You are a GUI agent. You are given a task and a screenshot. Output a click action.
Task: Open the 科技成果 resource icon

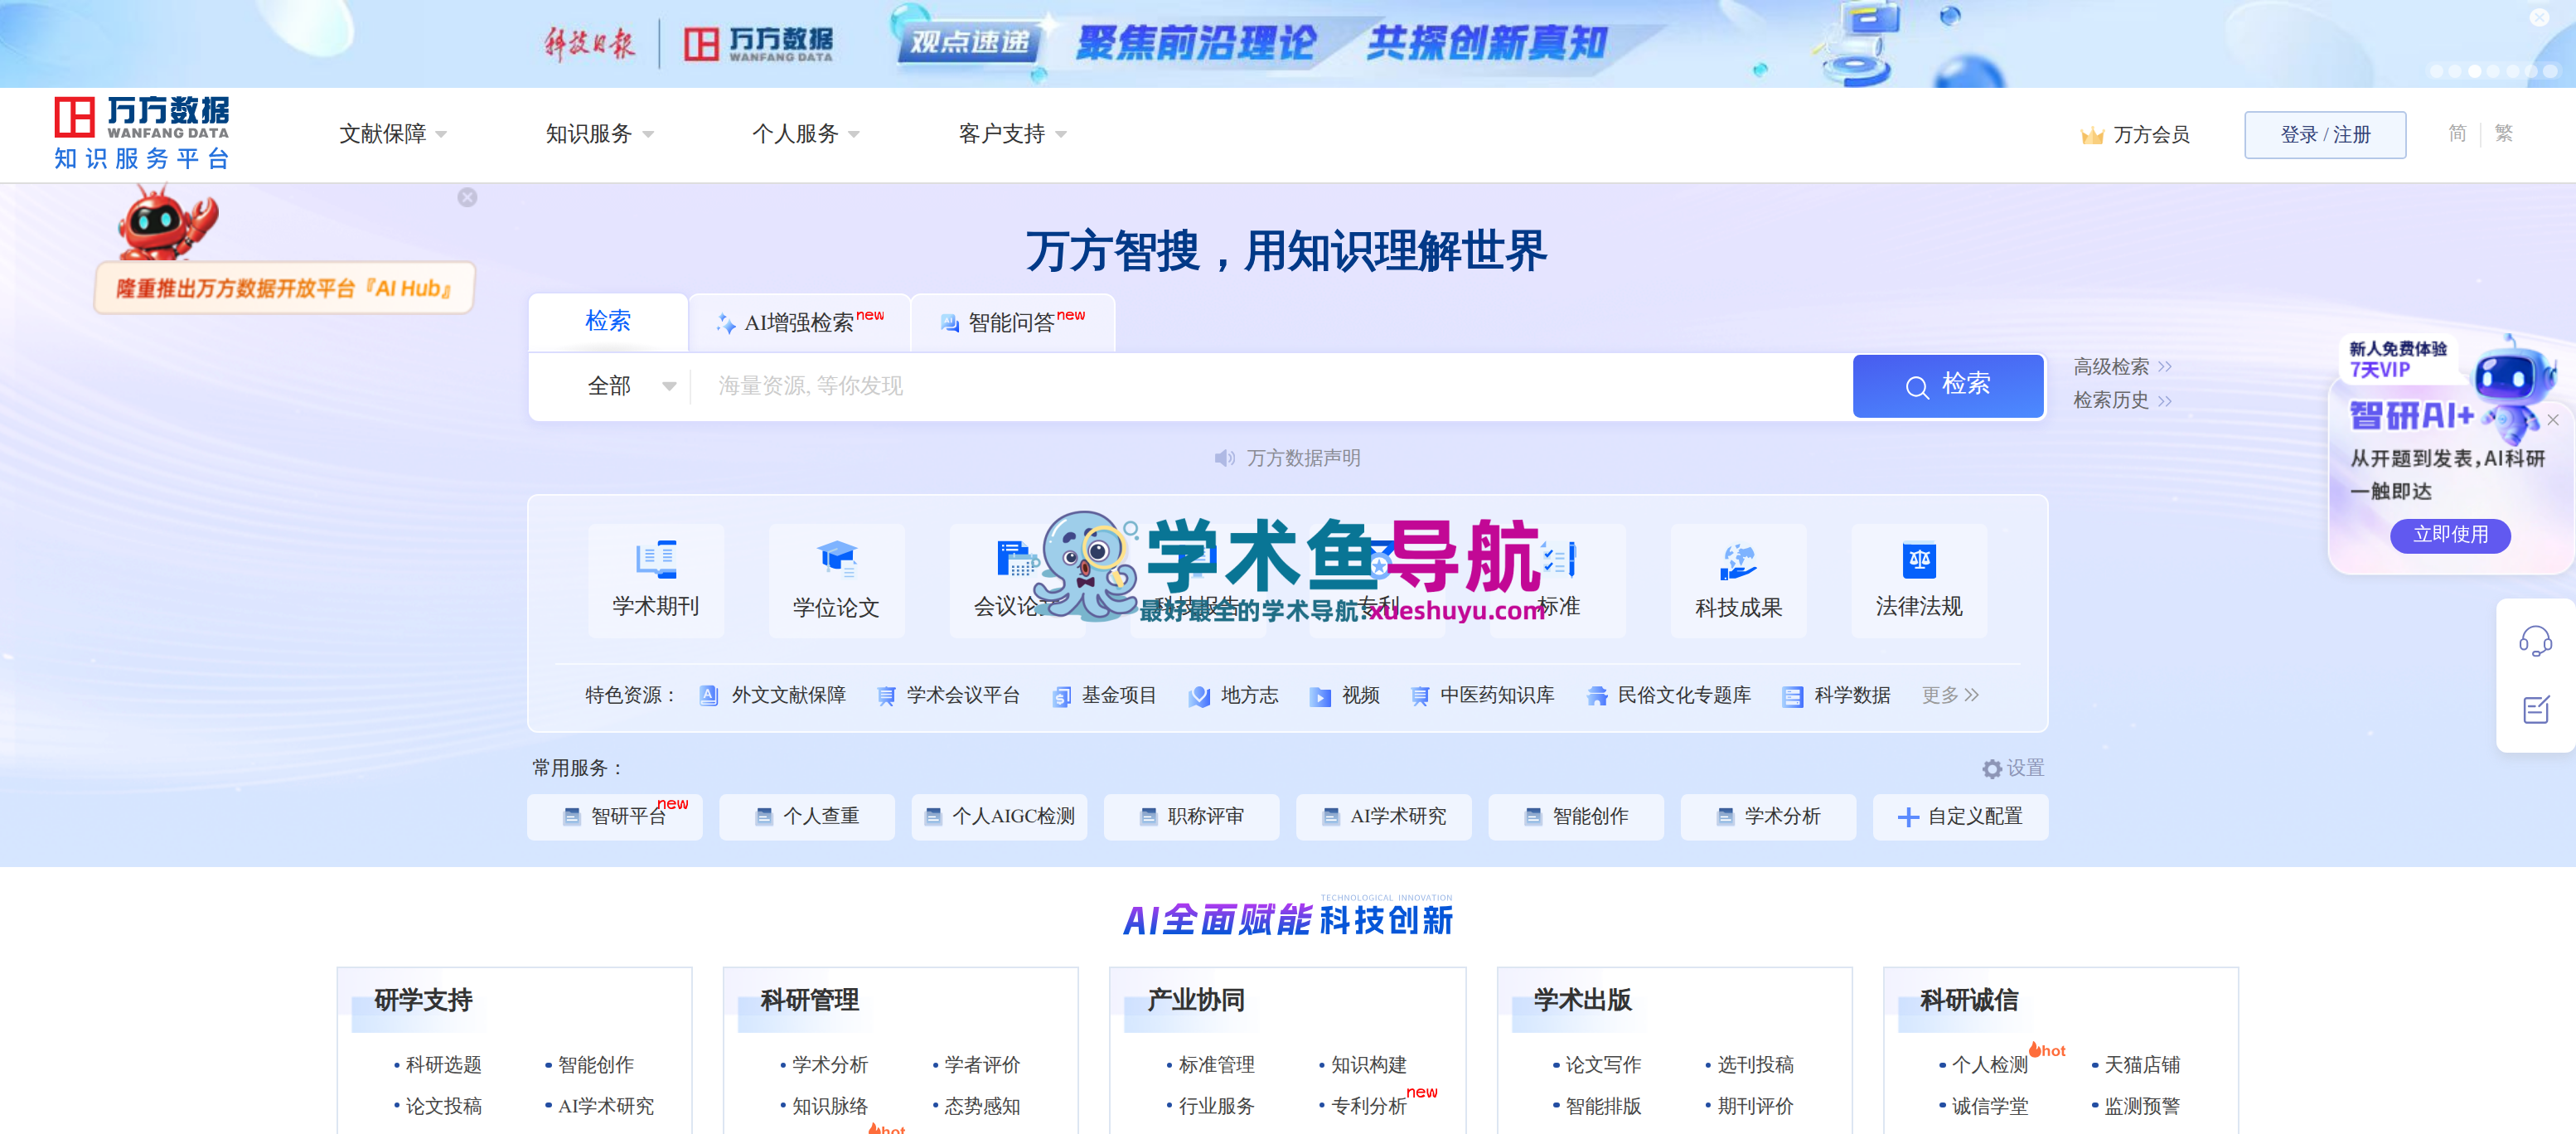(x=1738, y=580)
